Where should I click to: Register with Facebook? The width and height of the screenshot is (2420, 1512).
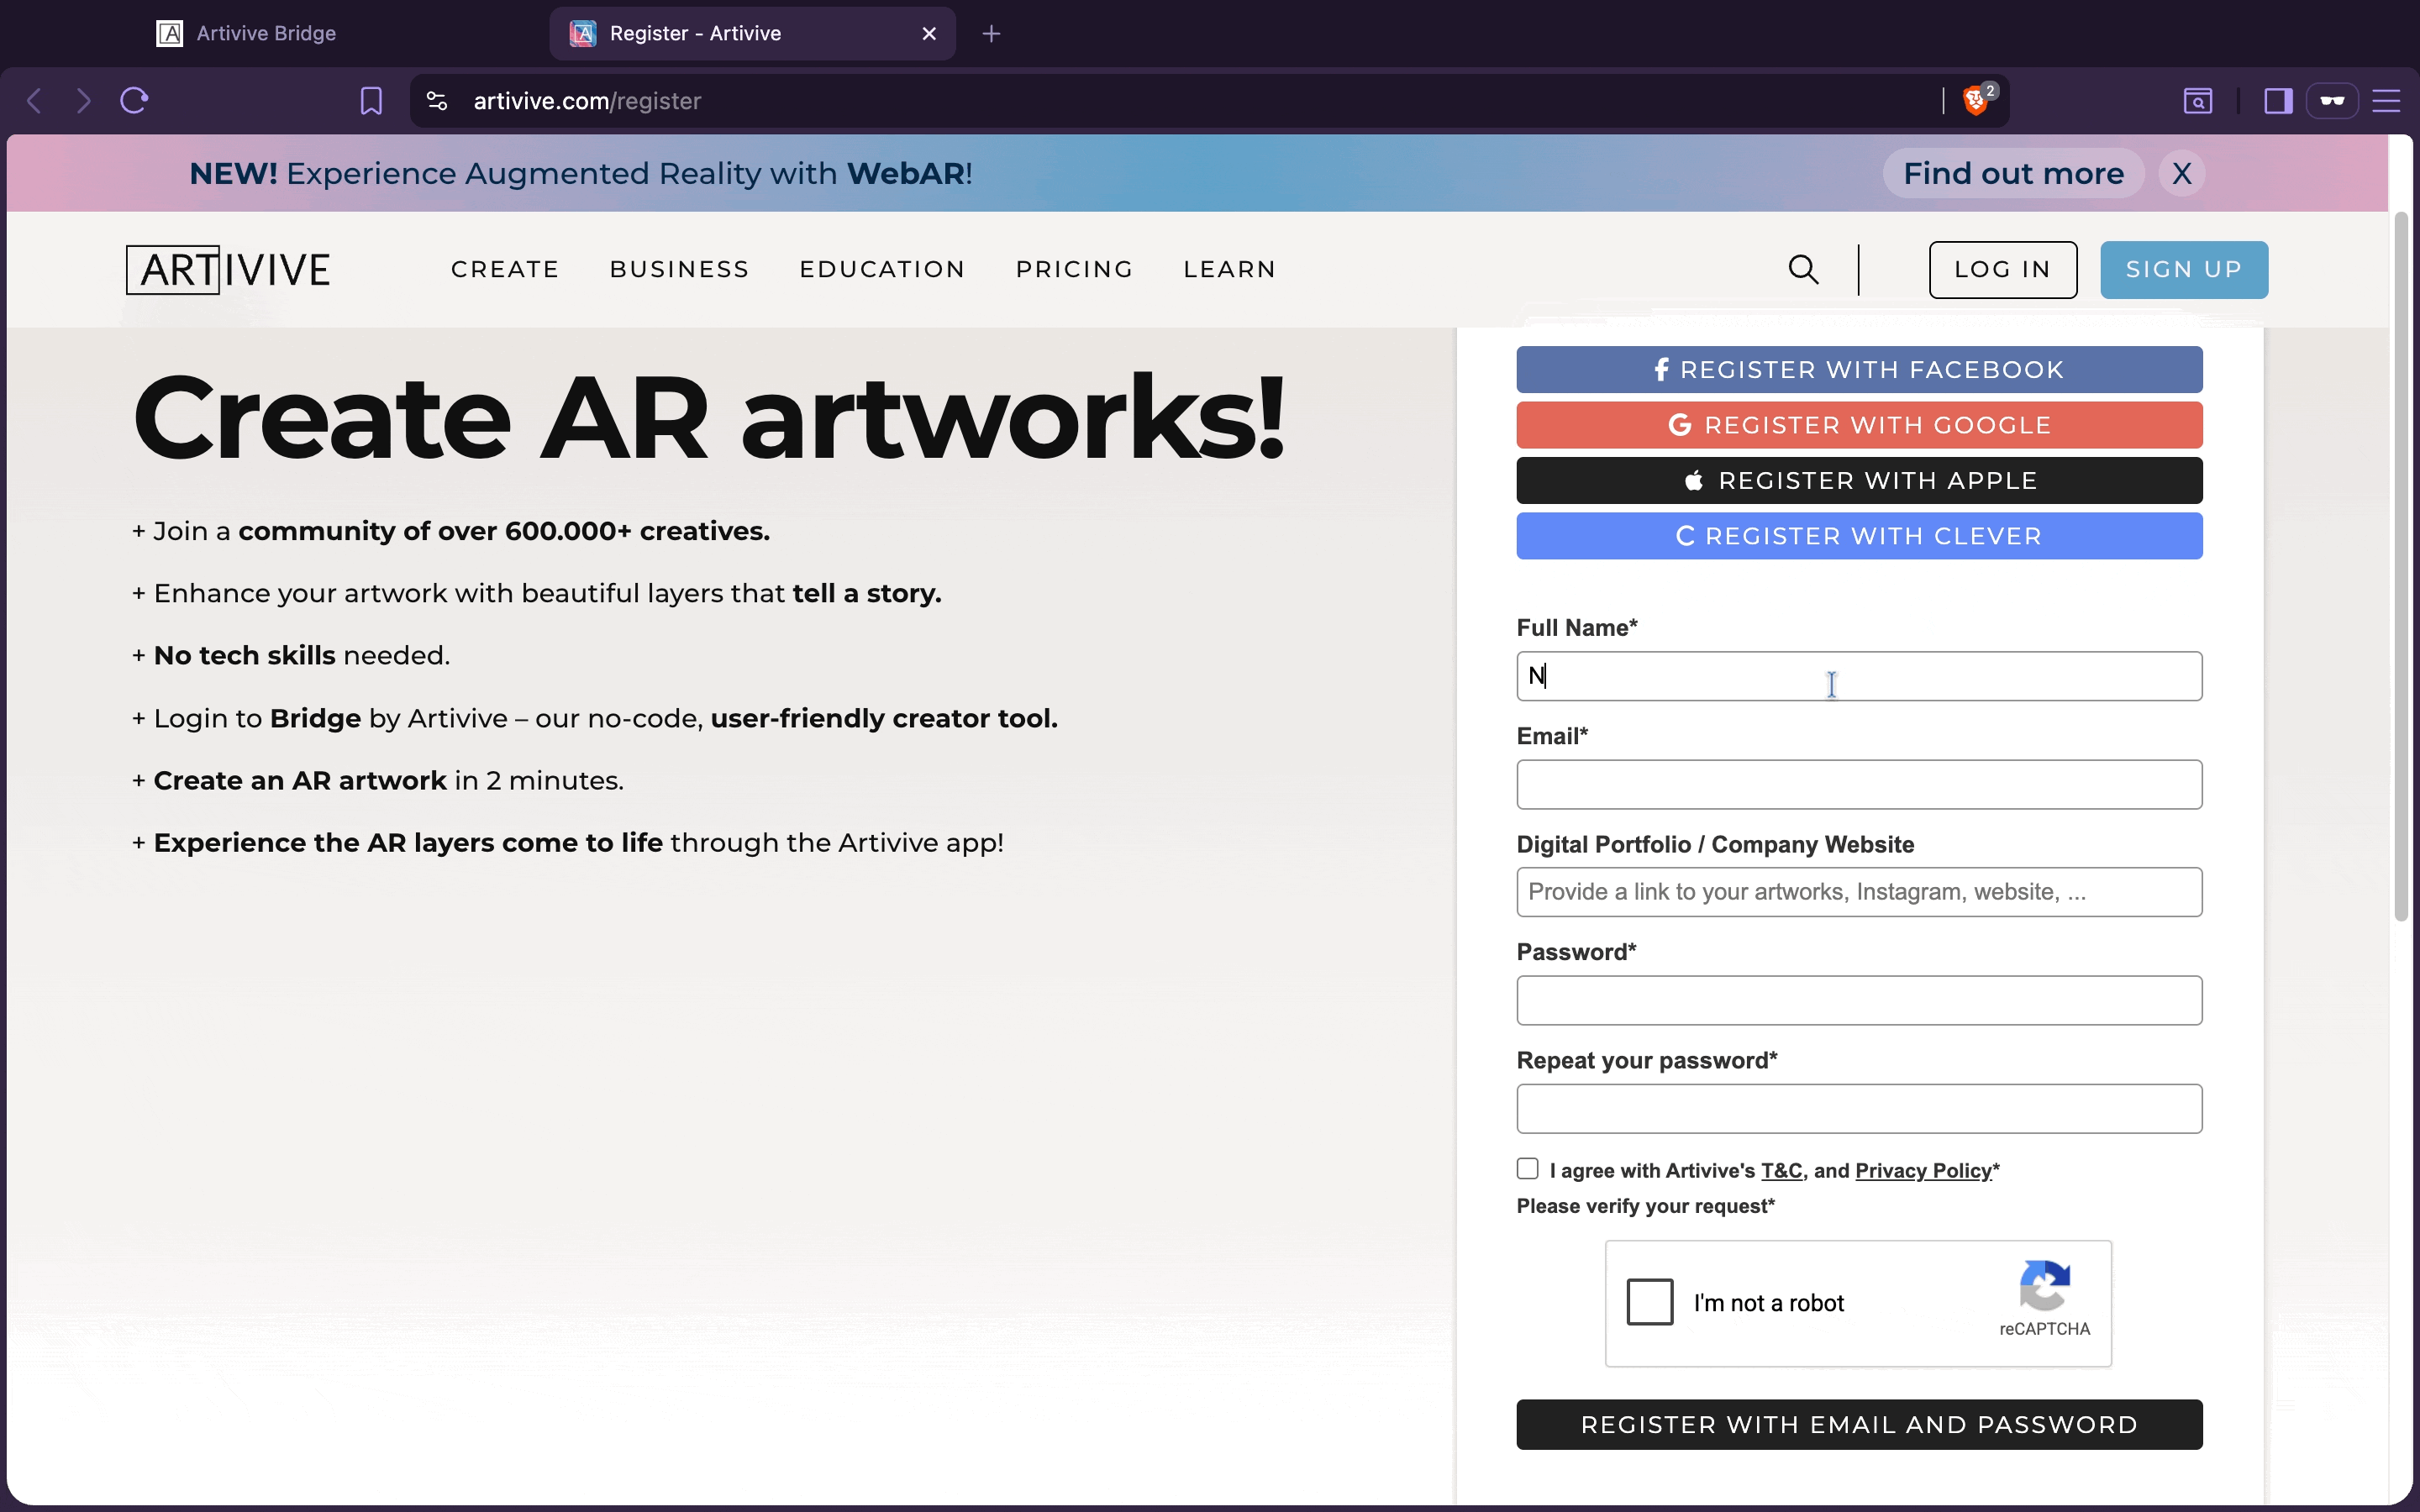pyautogui.click(x=1859, y=370)
